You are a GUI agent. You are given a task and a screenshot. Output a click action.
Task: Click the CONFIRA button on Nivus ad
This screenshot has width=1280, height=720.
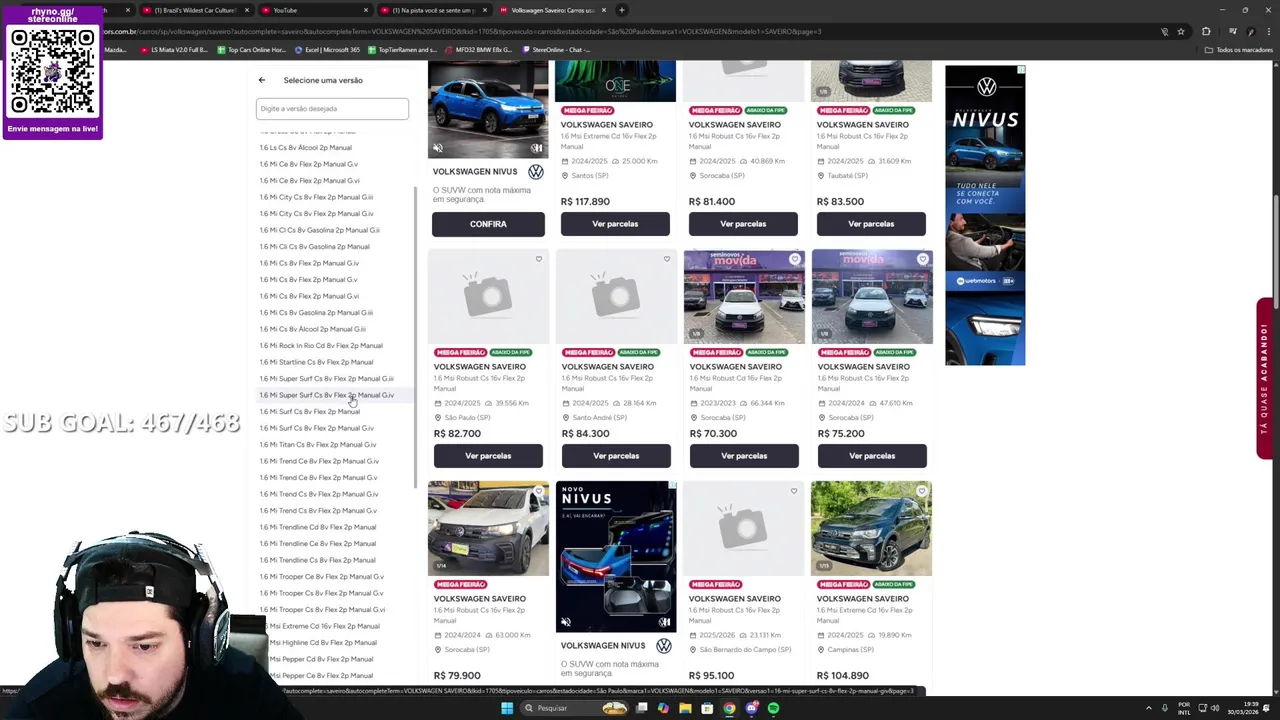(488, 224)
